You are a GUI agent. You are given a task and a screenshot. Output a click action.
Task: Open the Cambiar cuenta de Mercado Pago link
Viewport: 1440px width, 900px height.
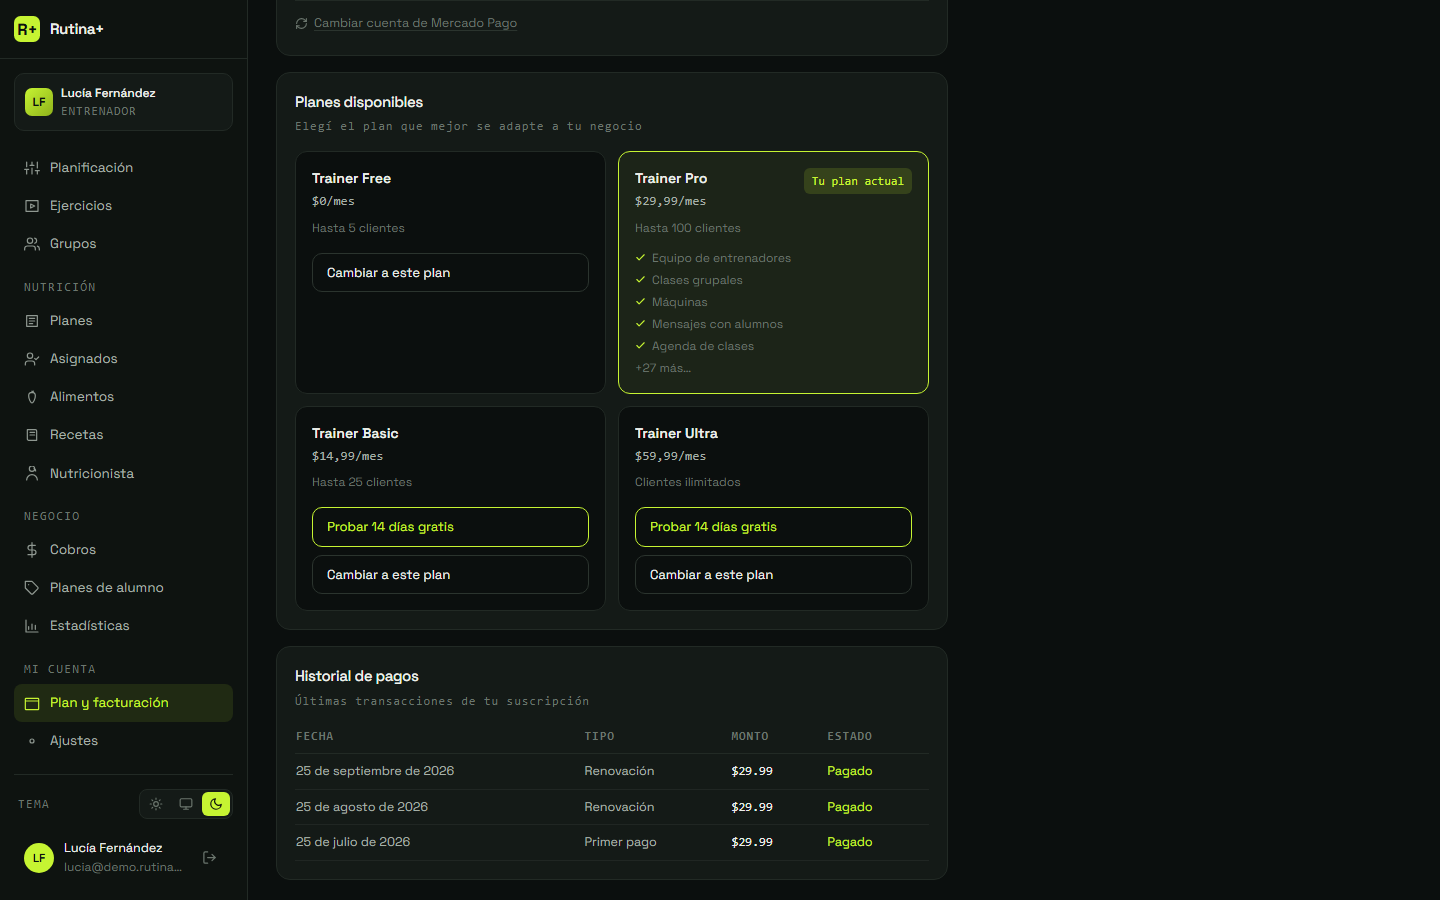(415, 23)
